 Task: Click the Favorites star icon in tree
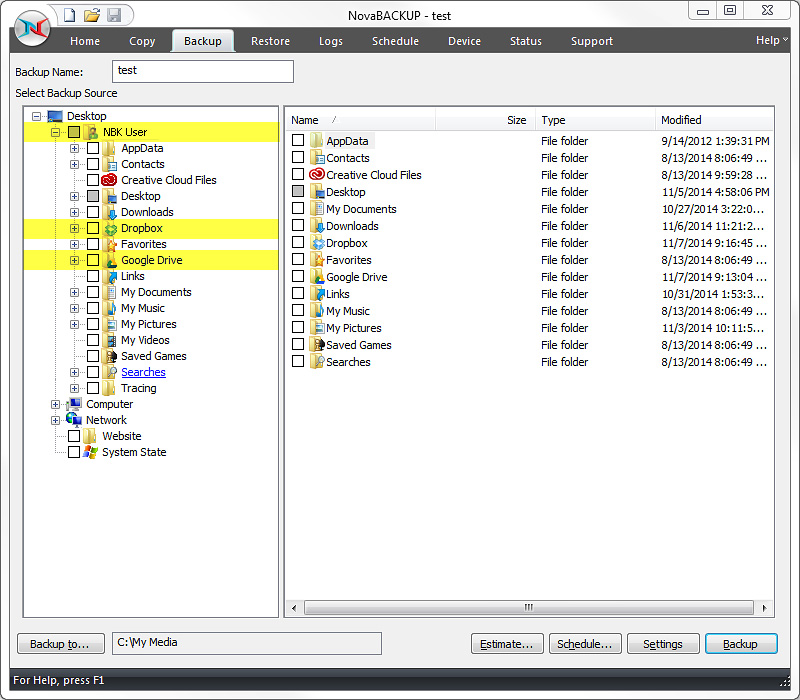click(110, 244)
